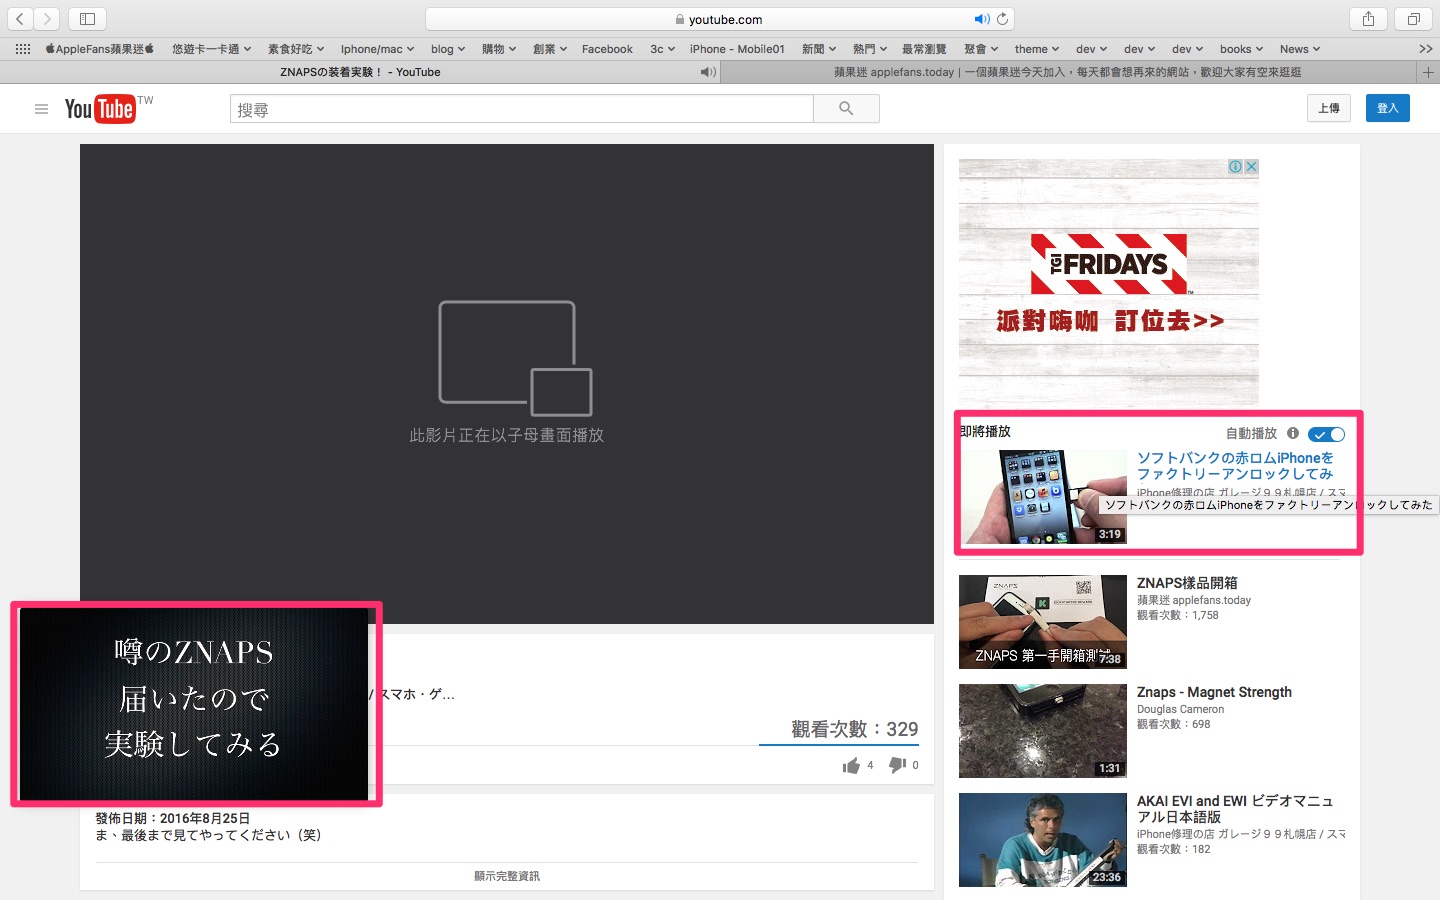Visit the 蘋果迷 applefans.today channel link

pos(1194,601)
